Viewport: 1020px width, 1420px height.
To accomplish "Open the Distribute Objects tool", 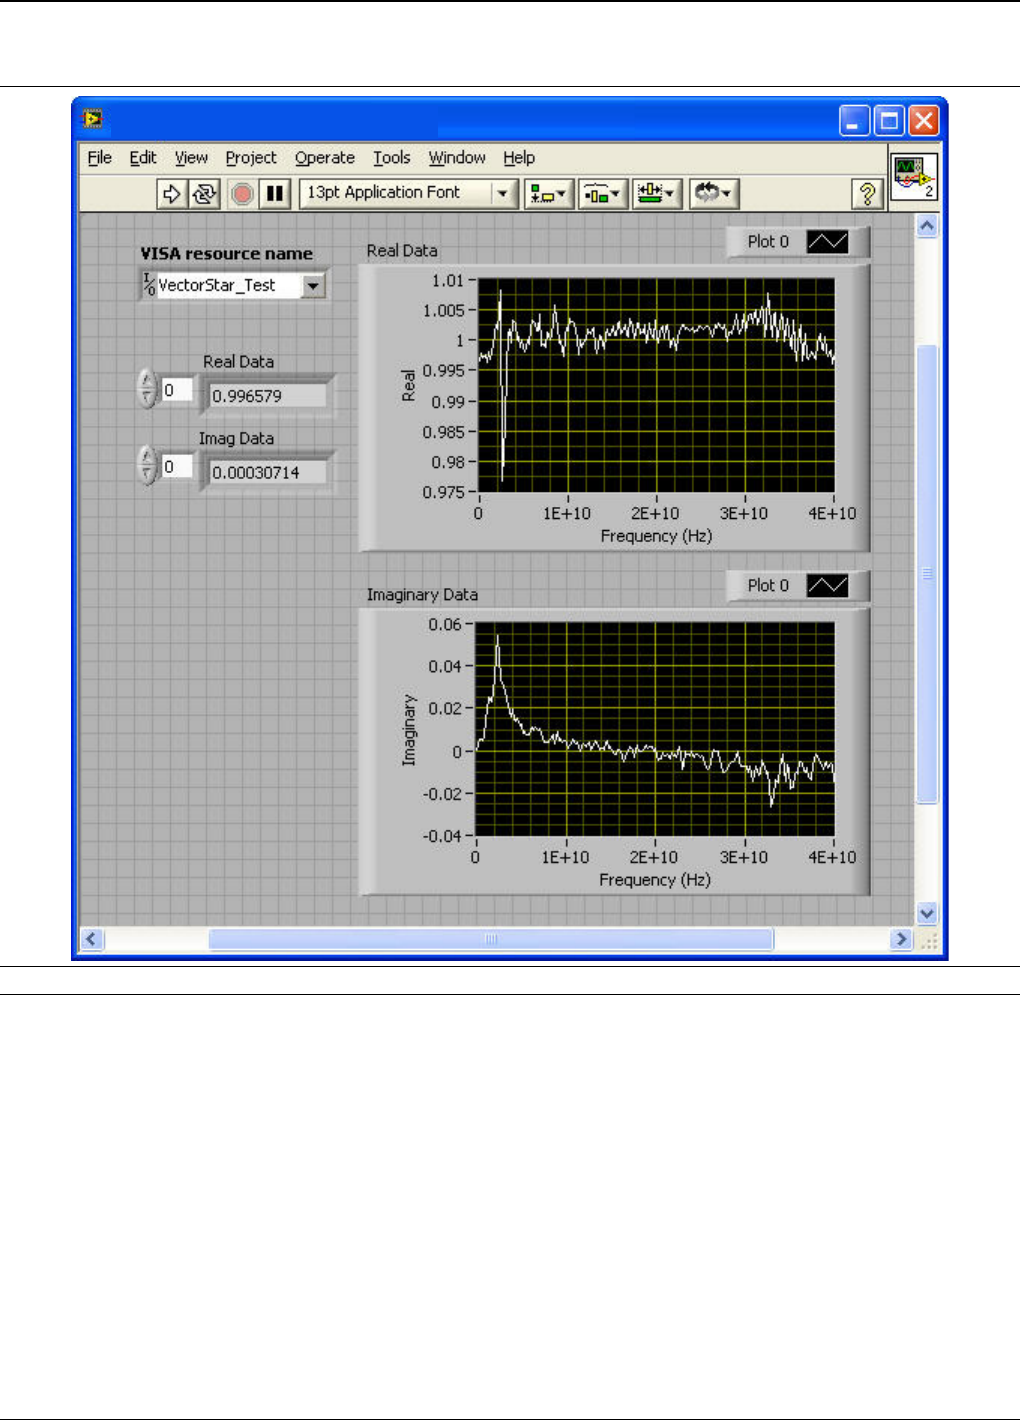I will 603,193.
